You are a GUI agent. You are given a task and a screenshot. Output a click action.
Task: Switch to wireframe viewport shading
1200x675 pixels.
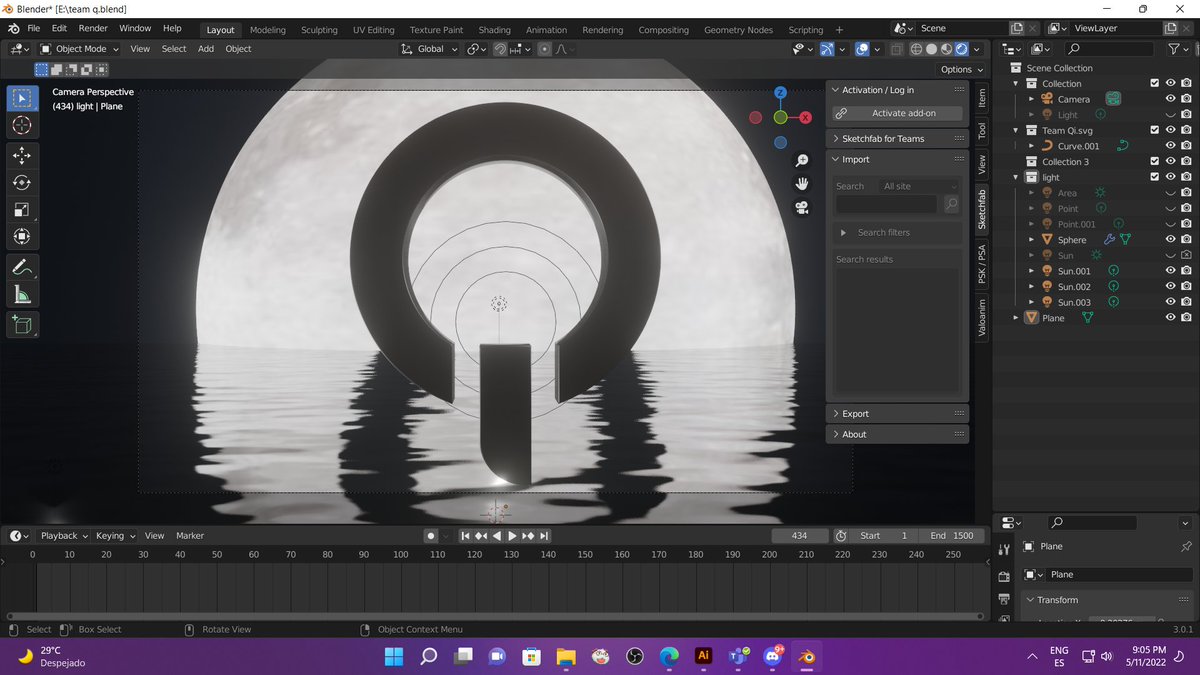click(916, 48)
